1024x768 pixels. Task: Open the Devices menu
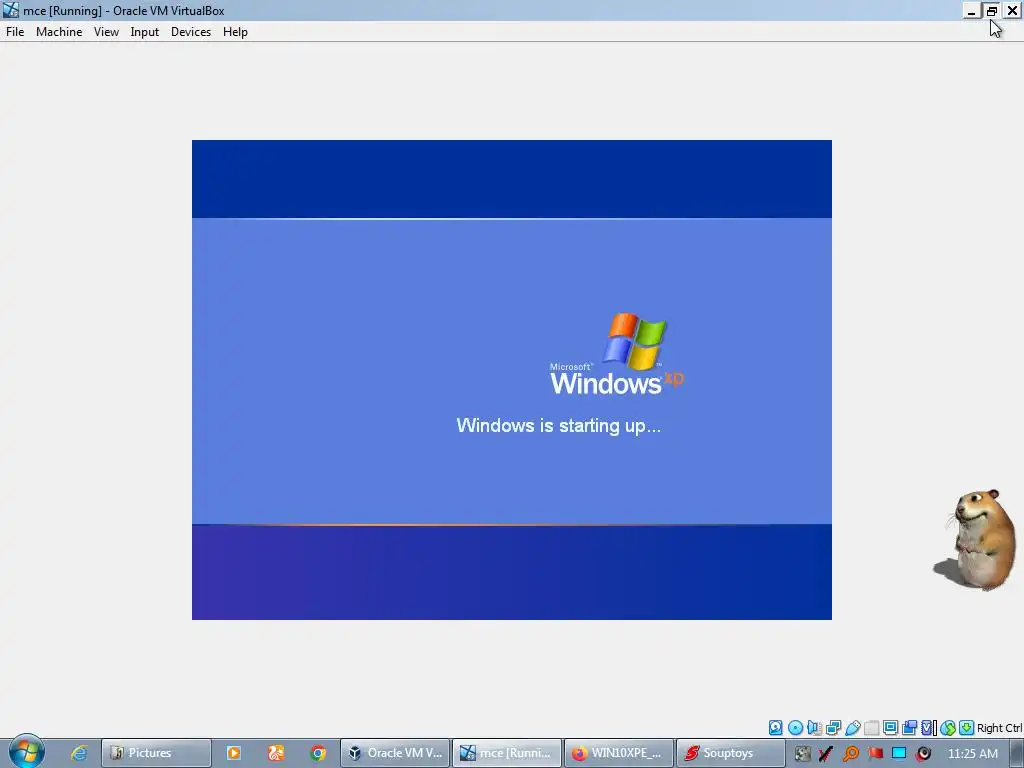point(191,32)
